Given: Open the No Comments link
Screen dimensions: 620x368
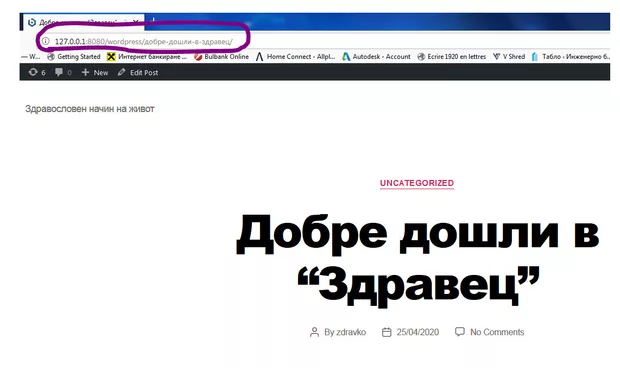Looking at the screenshot, I should pos(497,332).
